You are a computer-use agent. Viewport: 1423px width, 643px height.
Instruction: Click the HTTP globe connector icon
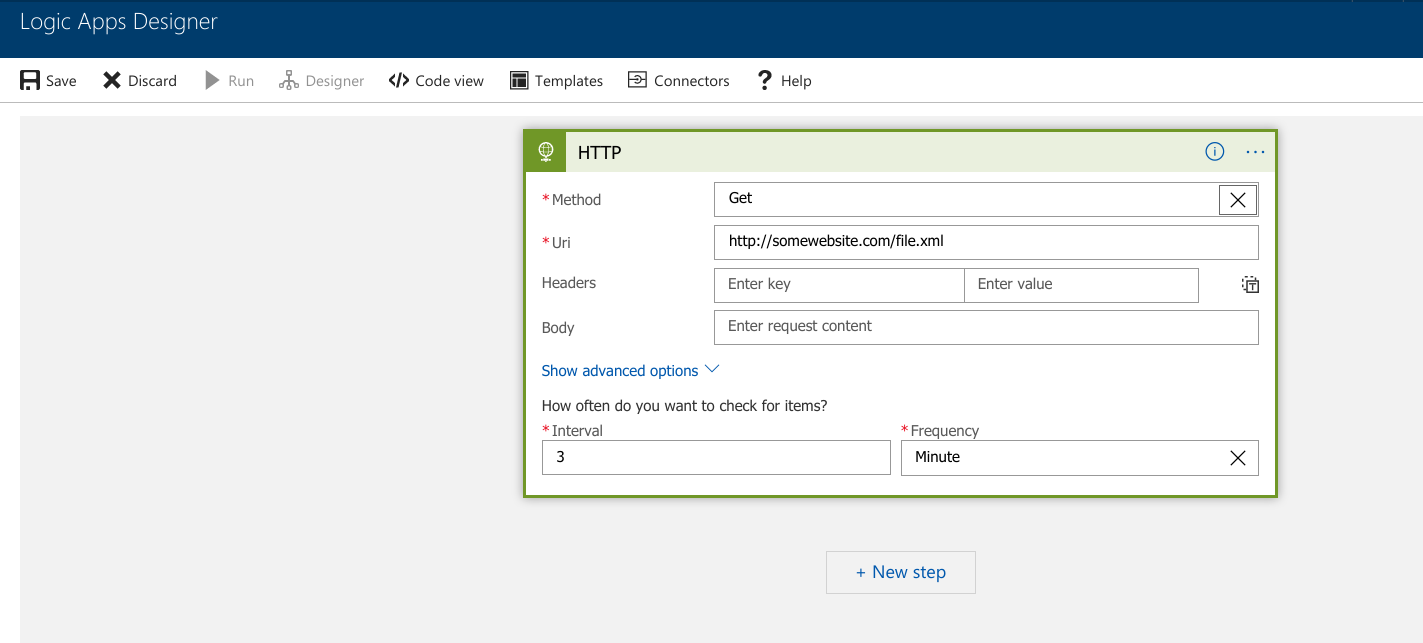pyautogui.click(x=546, y=152)
